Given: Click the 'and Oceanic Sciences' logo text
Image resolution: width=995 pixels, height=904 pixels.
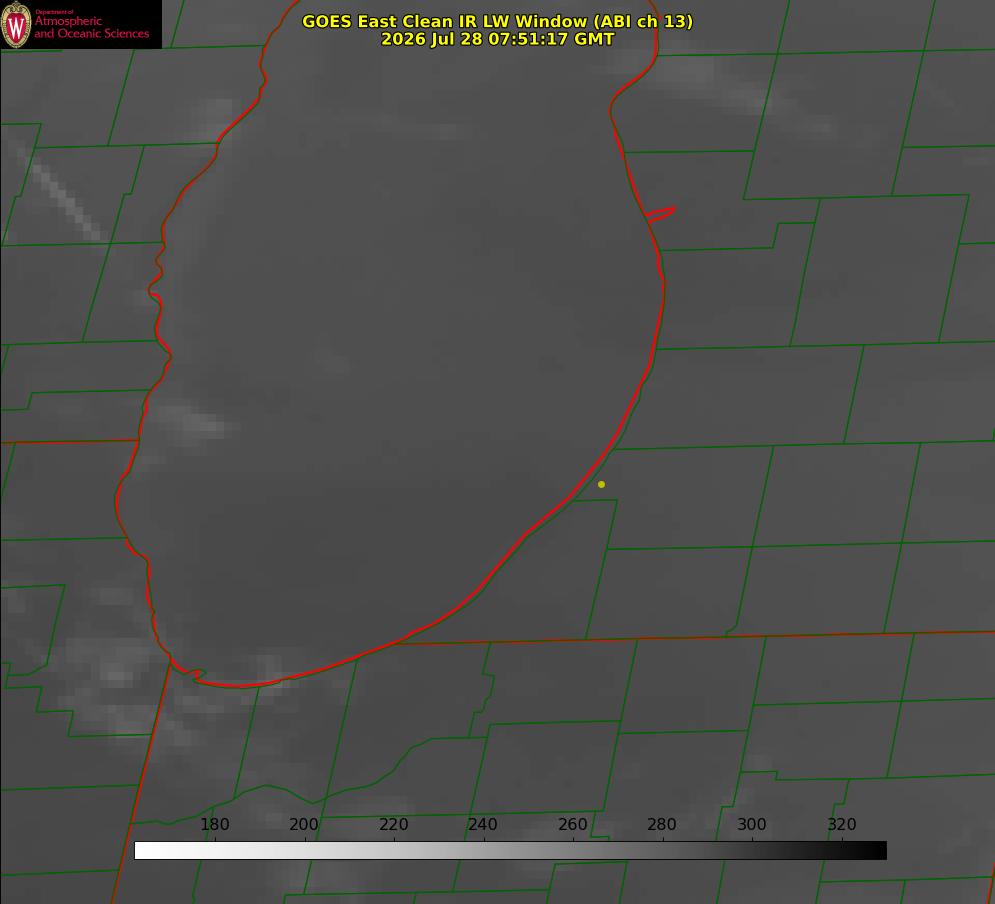Looking at the screenshot, I should point(91,34).
